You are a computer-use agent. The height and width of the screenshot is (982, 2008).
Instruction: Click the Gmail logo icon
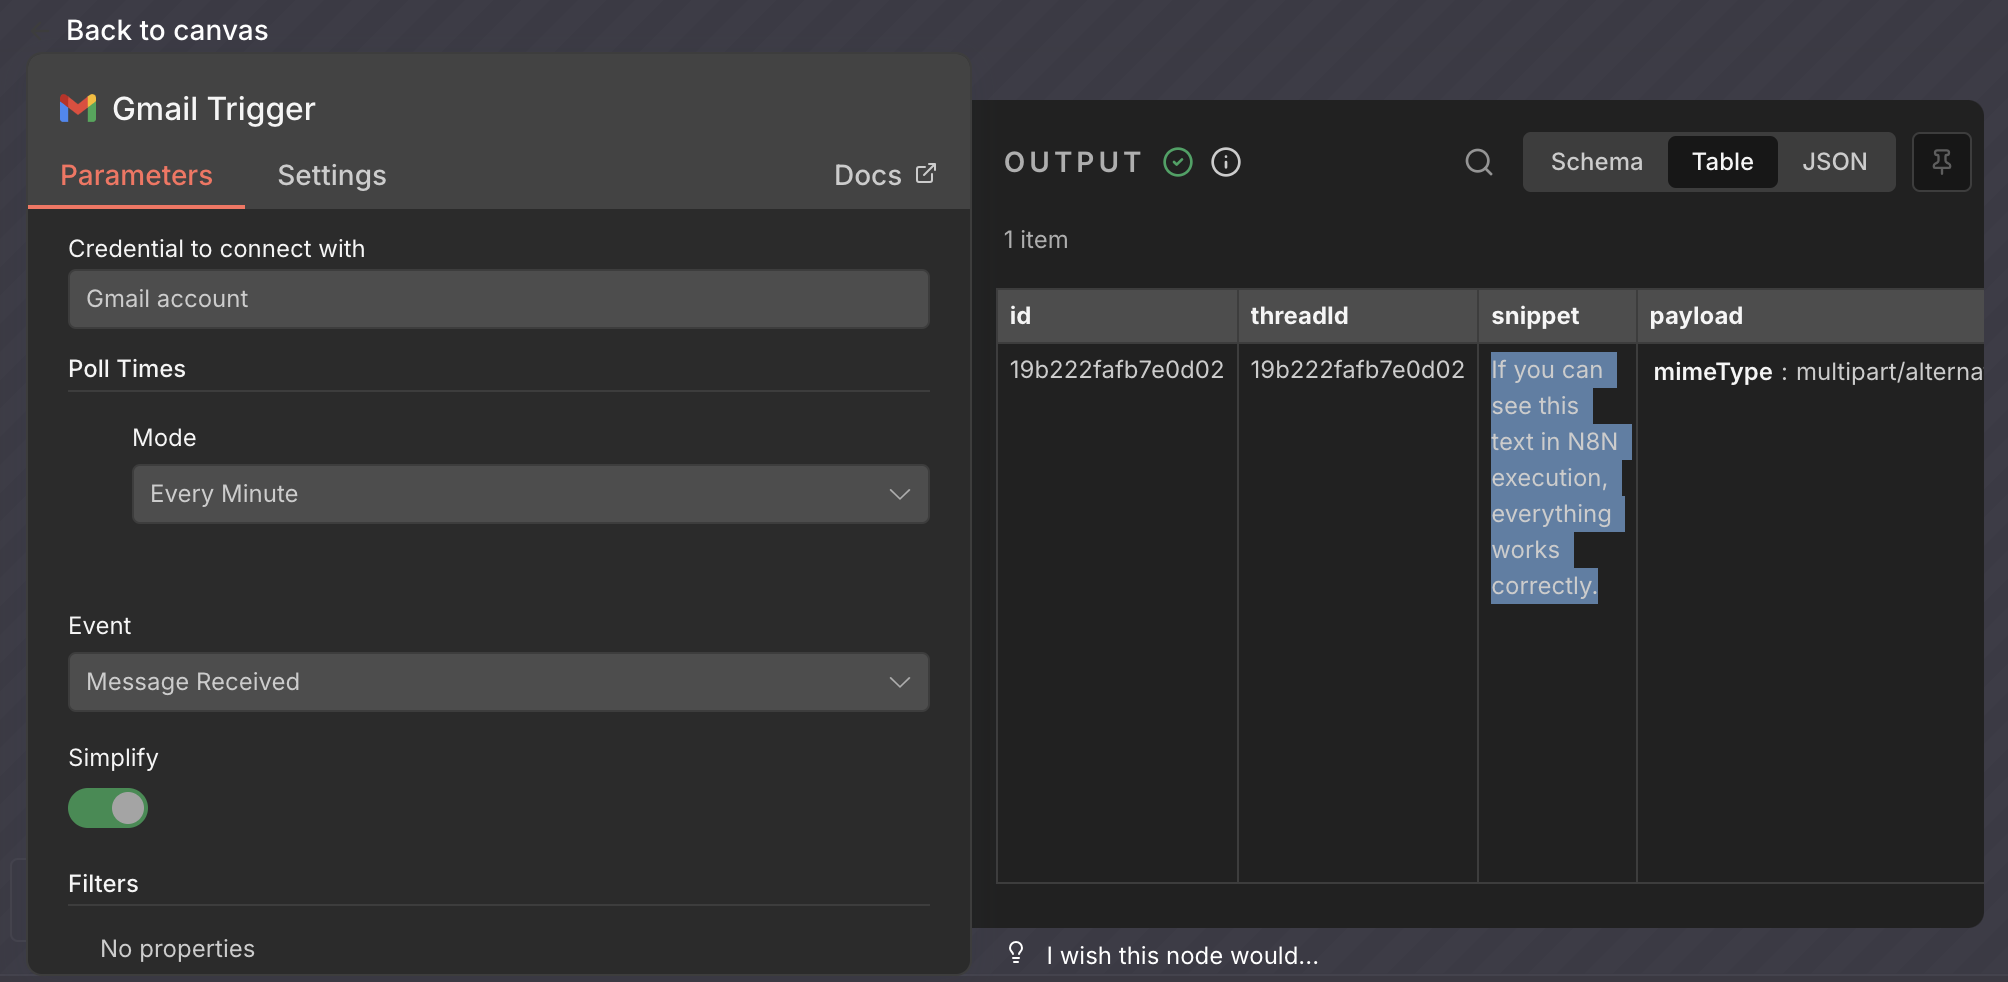78,108
